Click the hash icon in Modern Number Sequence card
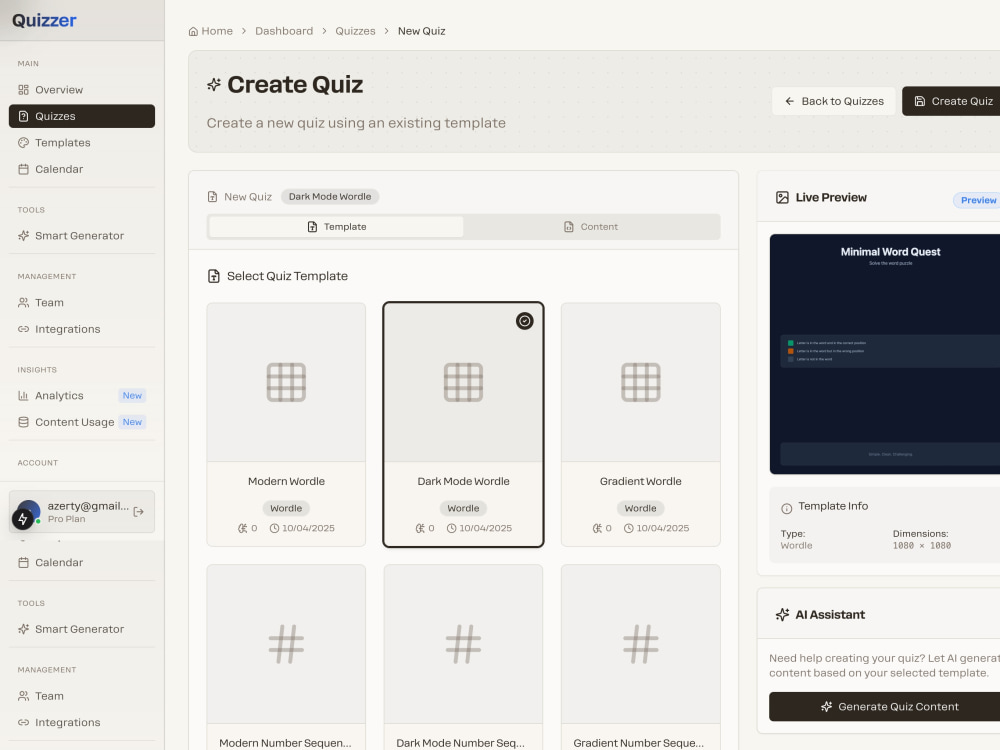The width and height of the screenshot is (1000, 750). pos(286,643)
